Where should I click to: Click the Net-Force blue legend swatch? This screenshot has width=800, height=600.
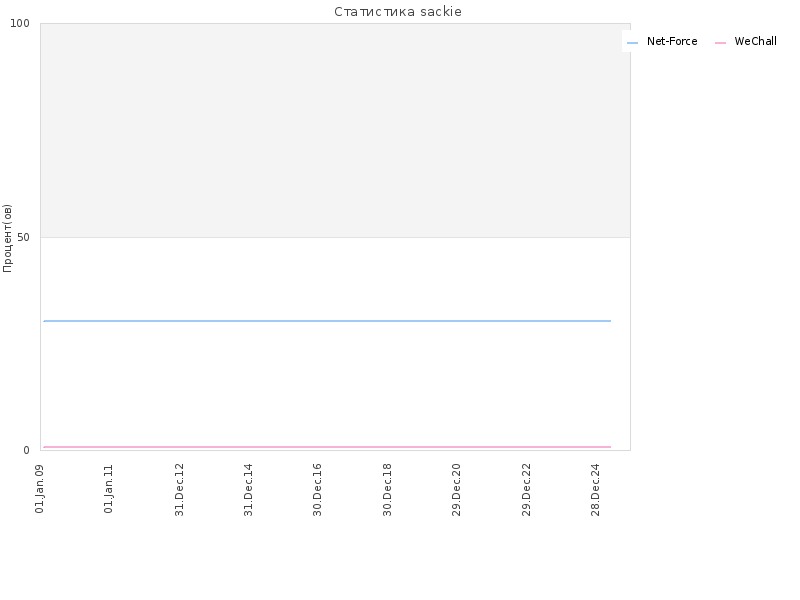point(632,43)
